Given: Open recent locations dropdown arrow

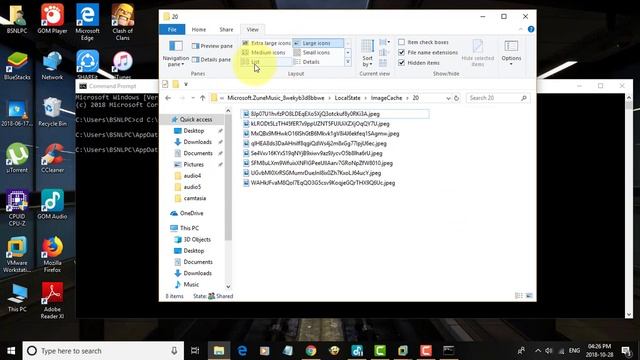Looking at the screenshot, I should pyautogui.click(x=193, y=98).
